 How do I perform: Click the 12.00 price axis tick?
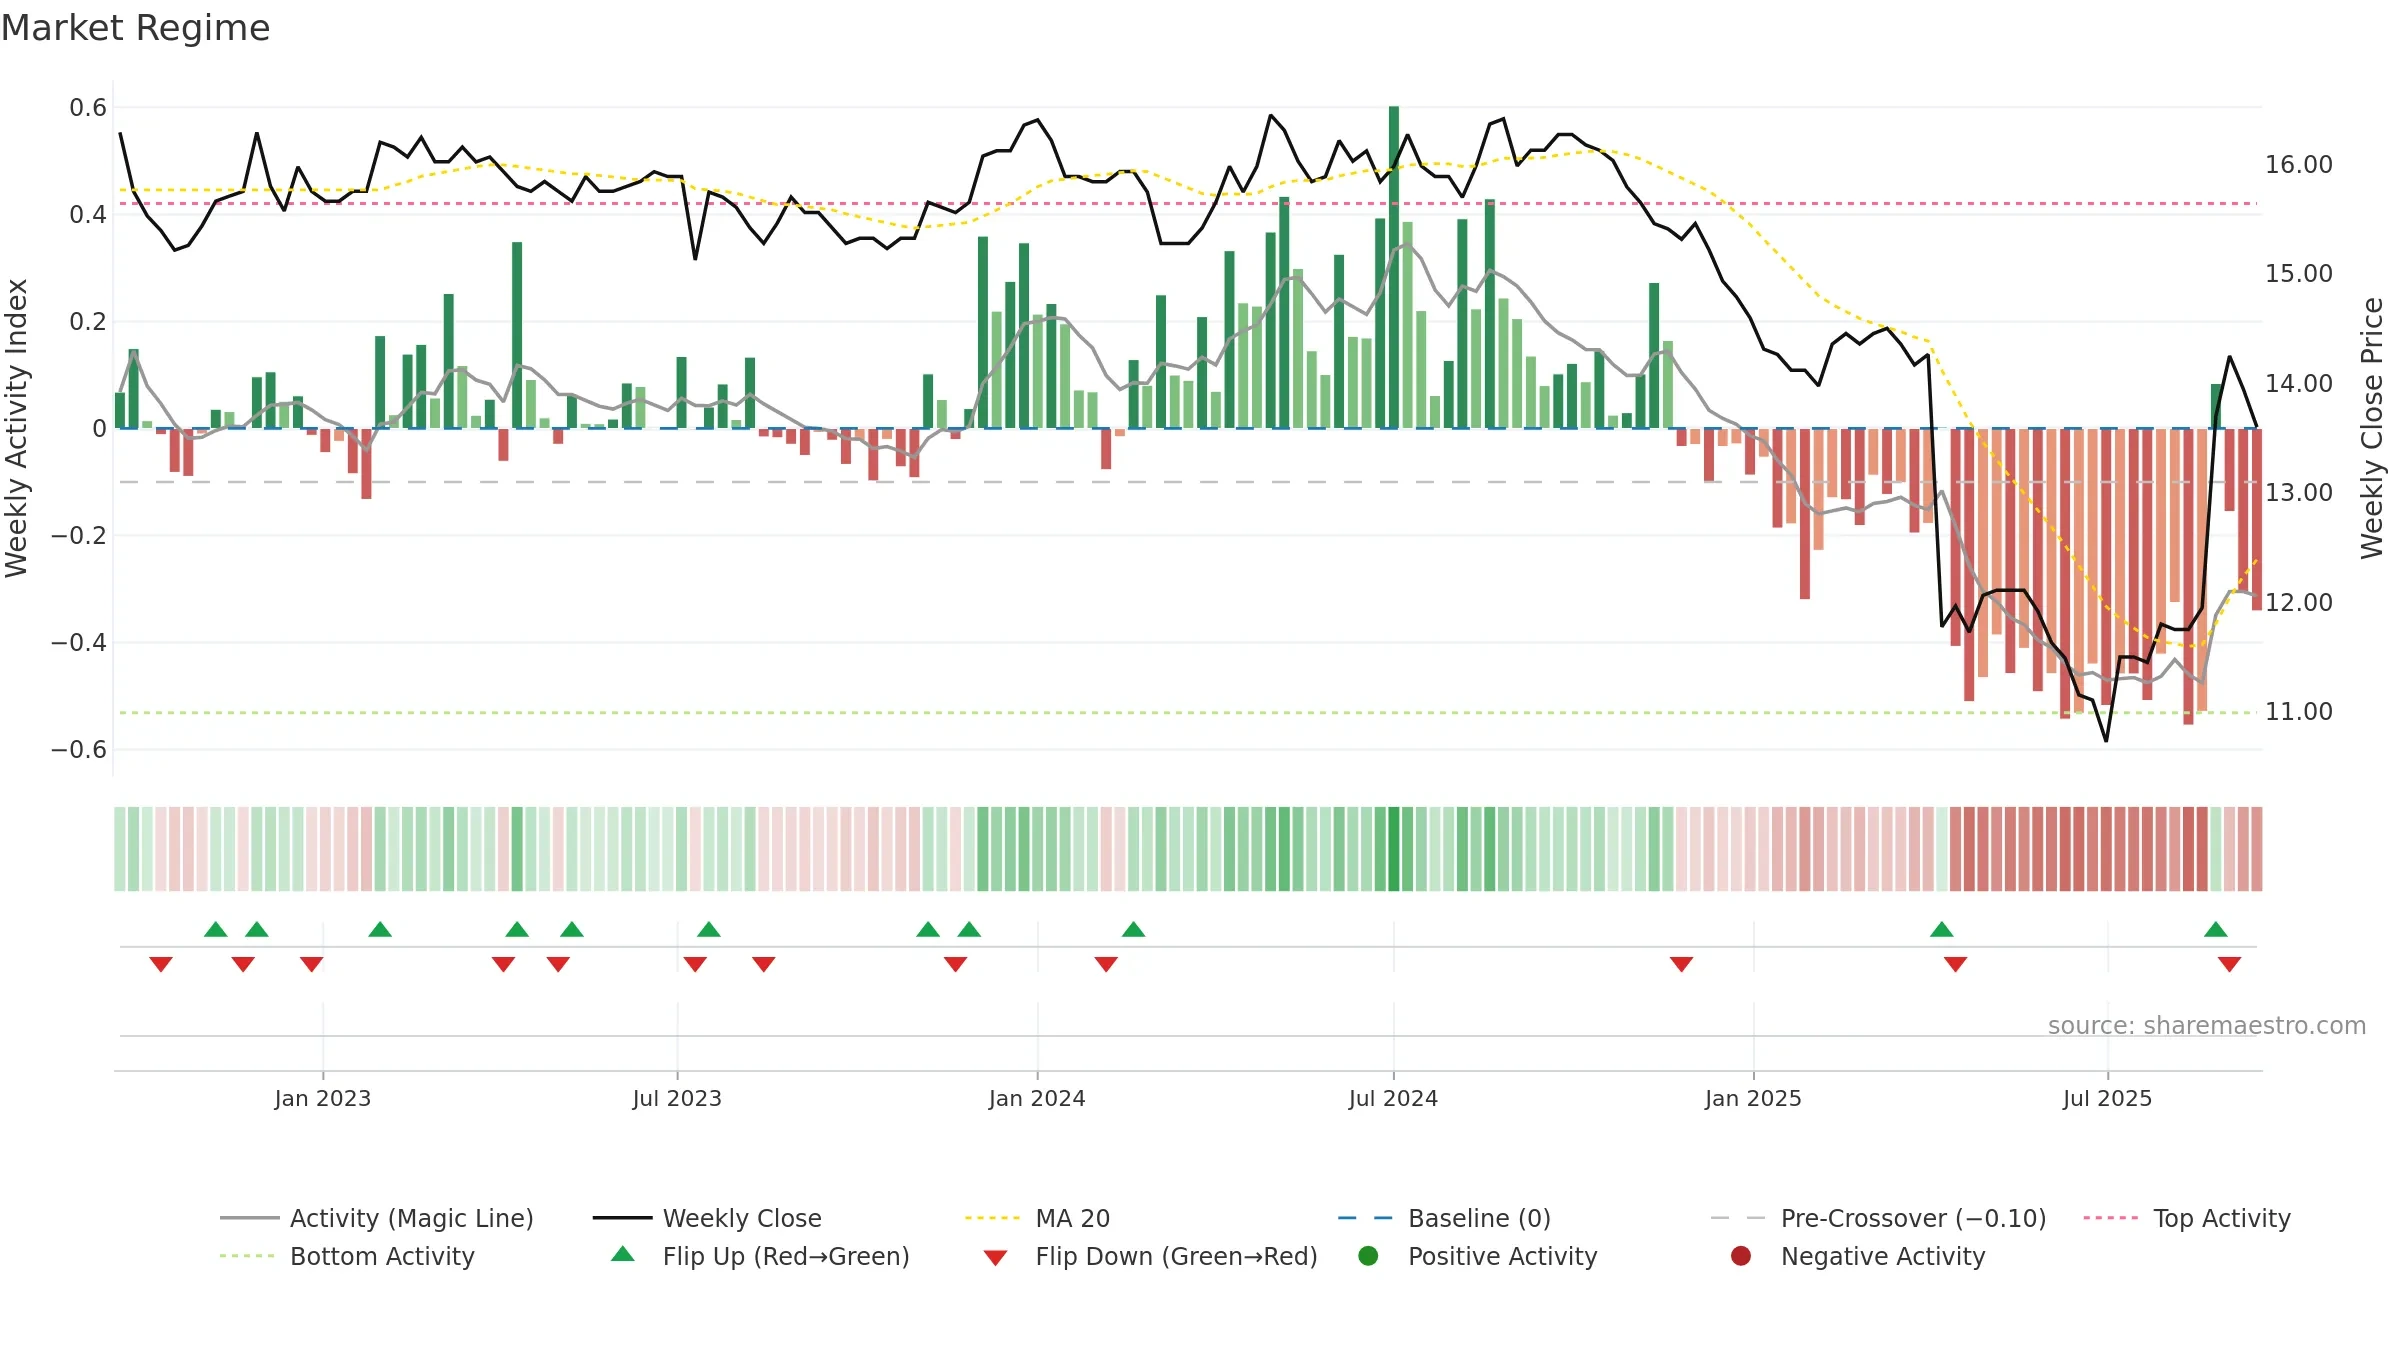coord(2299,603)
